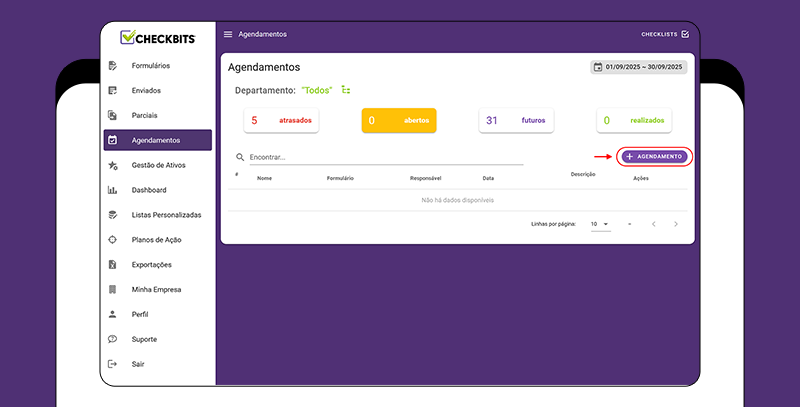The width and height of the screenshot is (800, 407).
Task: Click the Minha Empresa building icon
Action: (113, 289)
